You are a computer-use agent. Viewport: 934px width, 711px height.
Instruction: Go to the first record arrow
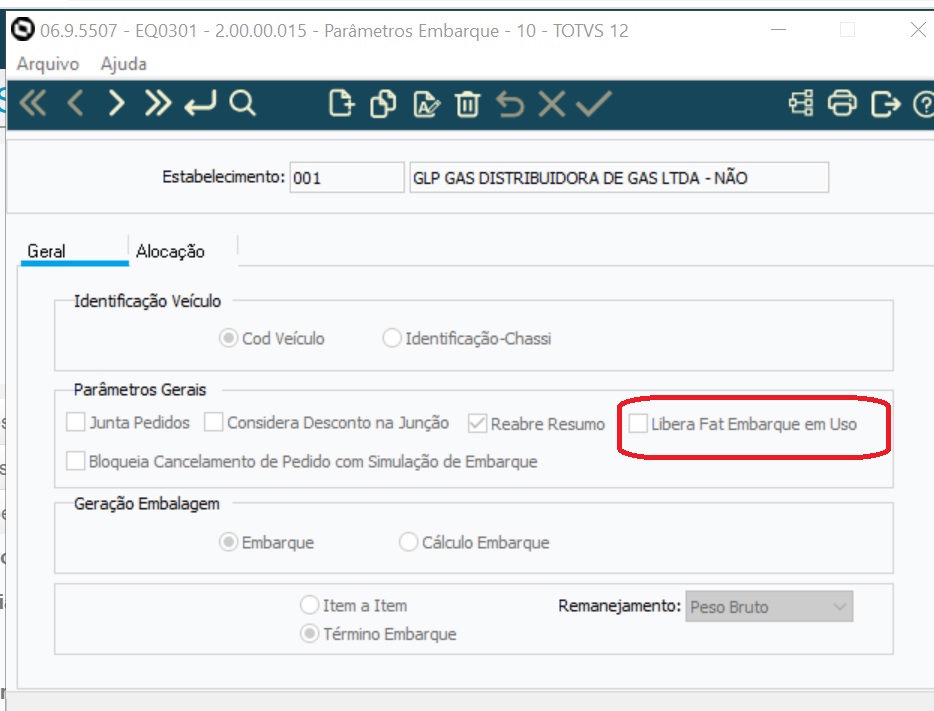point(33,104)
